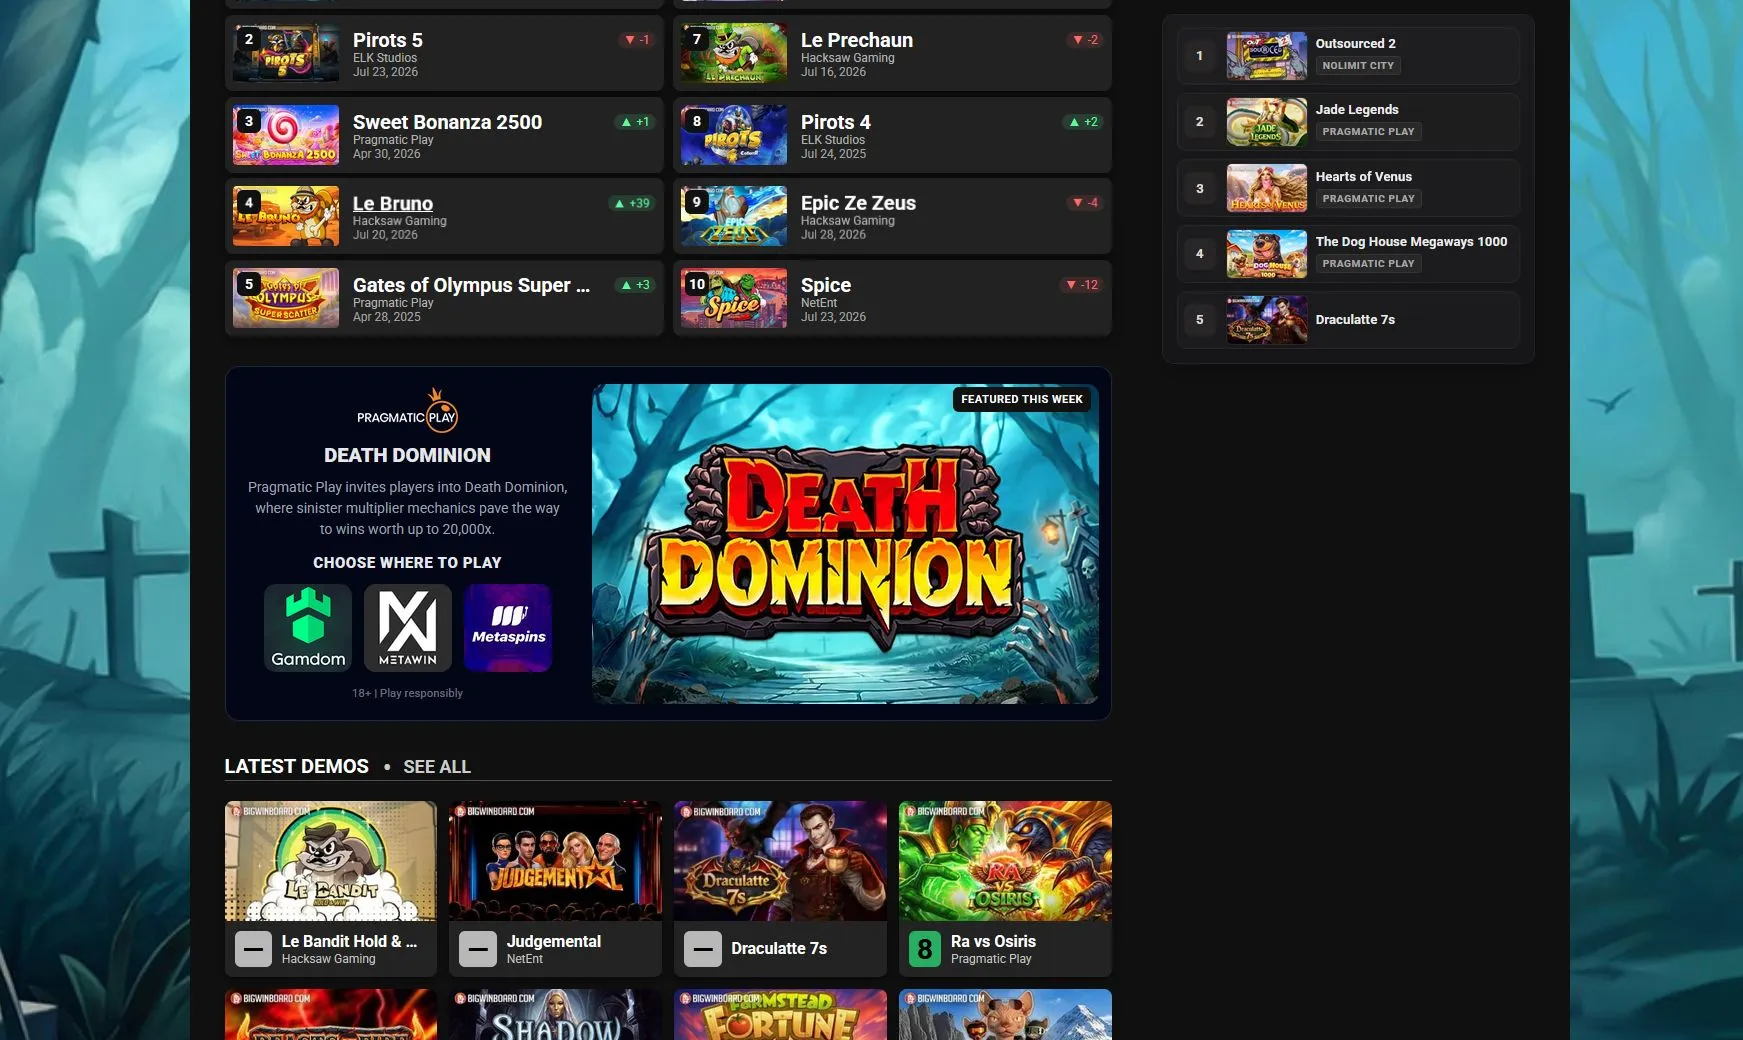Click the Gates of Olympus Super game icon

click(x=286, y=298)
